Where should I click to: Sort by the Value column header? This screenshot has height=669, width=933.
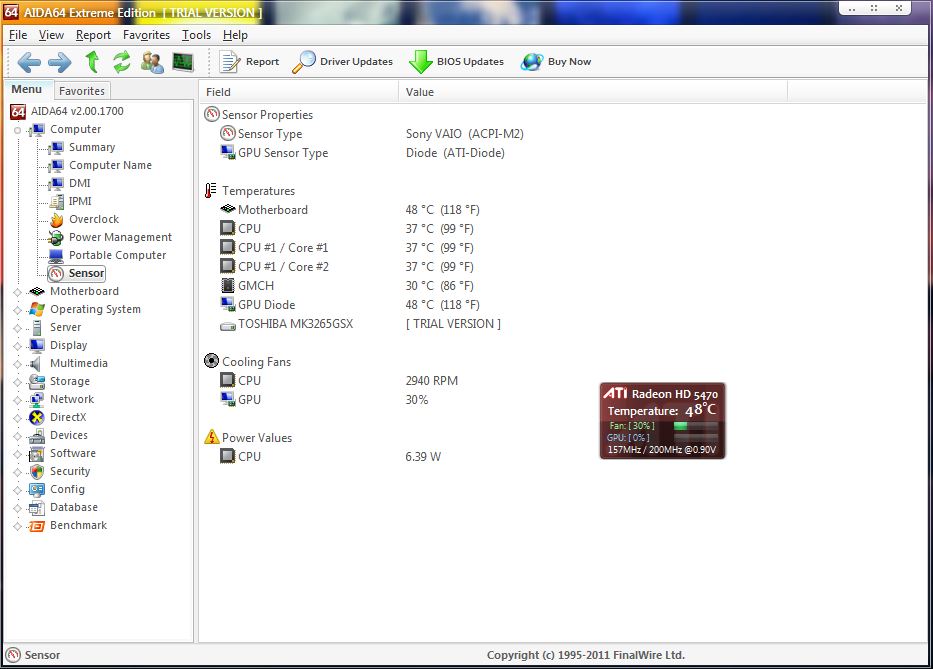(x=592, y=92)
